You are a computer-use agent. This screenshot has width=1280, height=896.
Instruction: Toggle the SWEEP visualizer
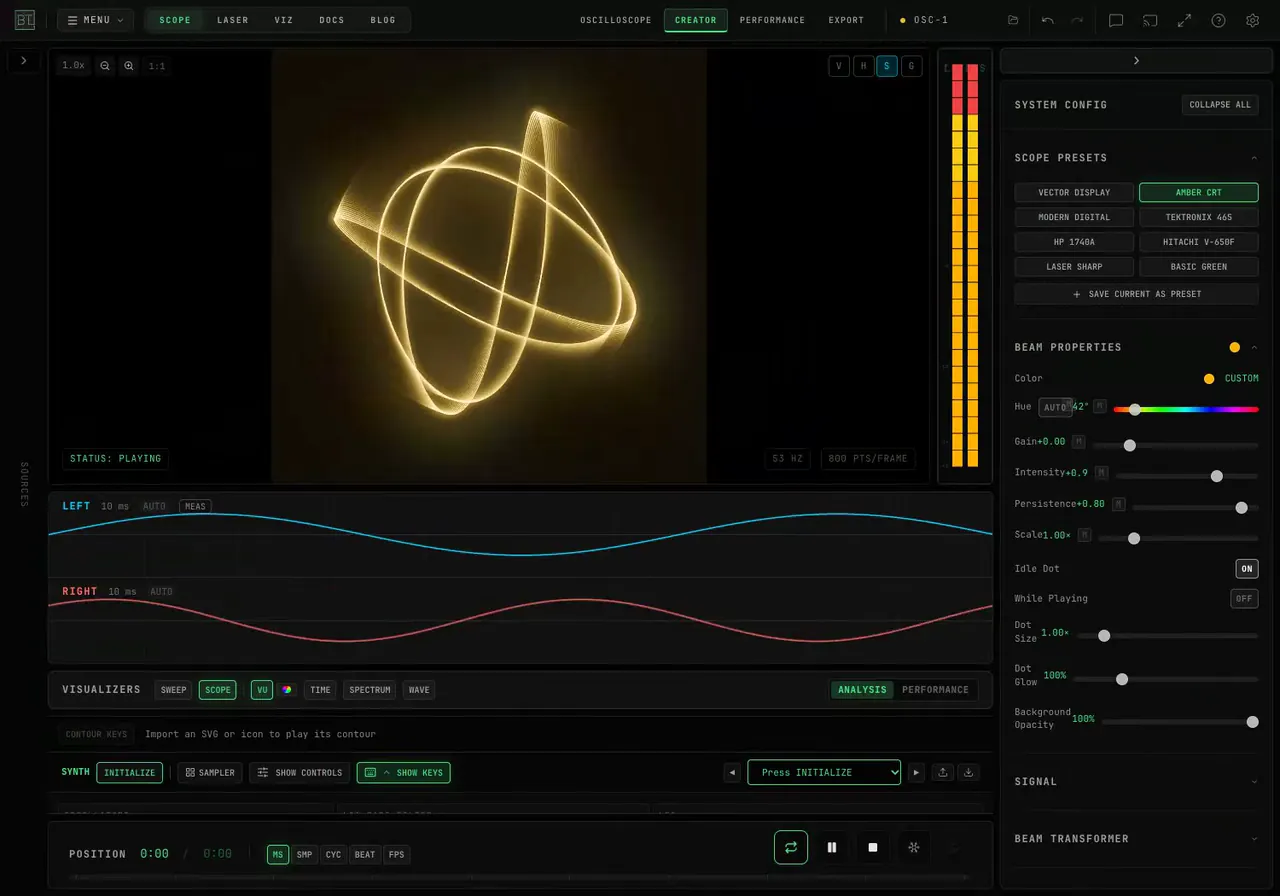pyautogui.click(x=174, y=689)
